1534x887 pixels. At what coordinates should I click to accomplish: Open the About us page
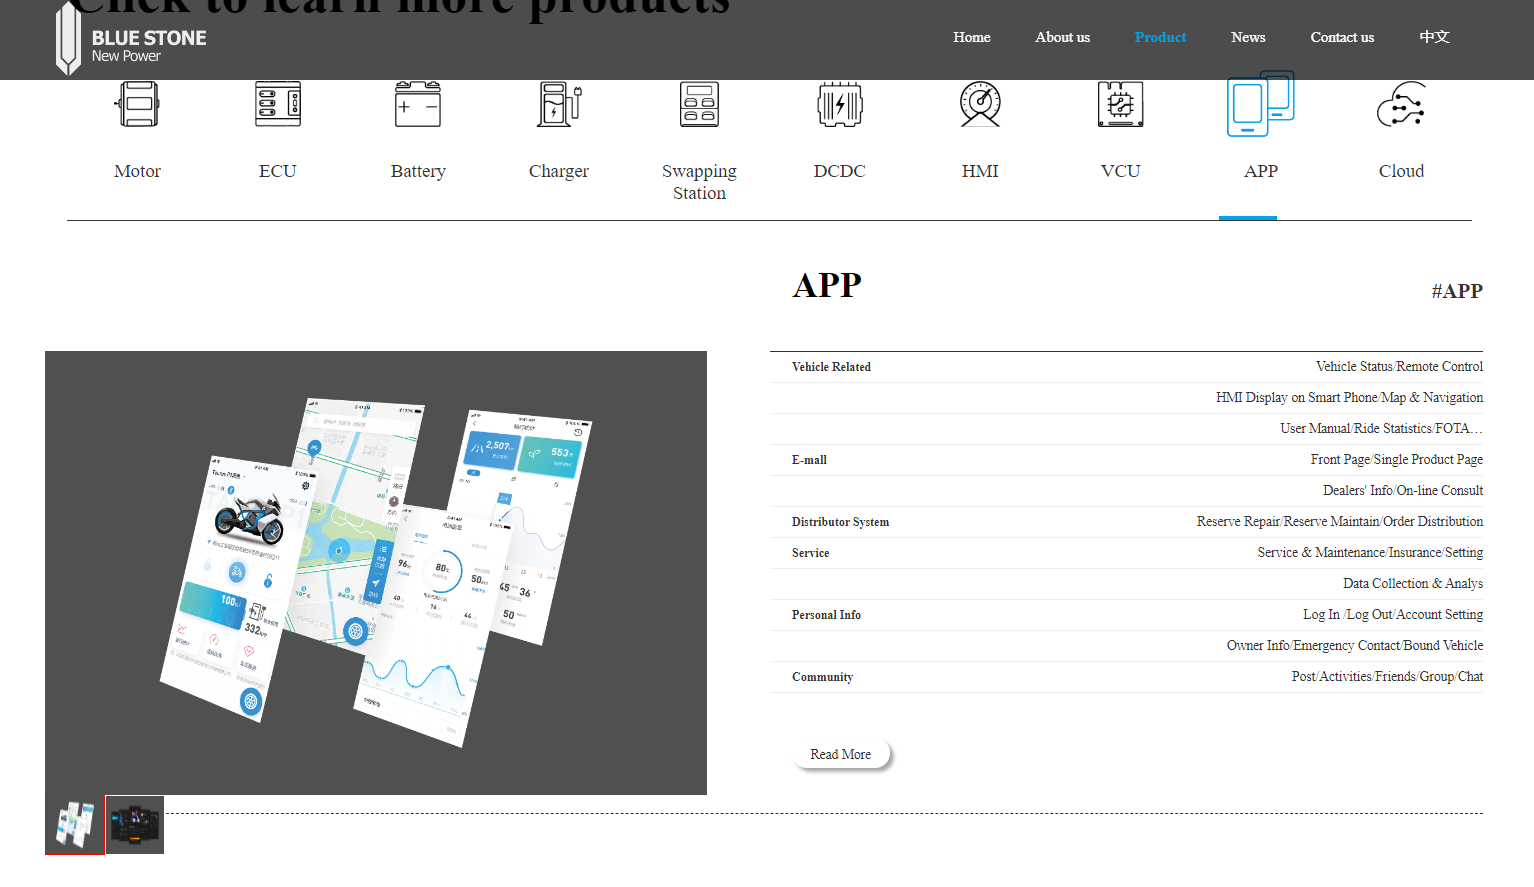(x=1062, y=37)
